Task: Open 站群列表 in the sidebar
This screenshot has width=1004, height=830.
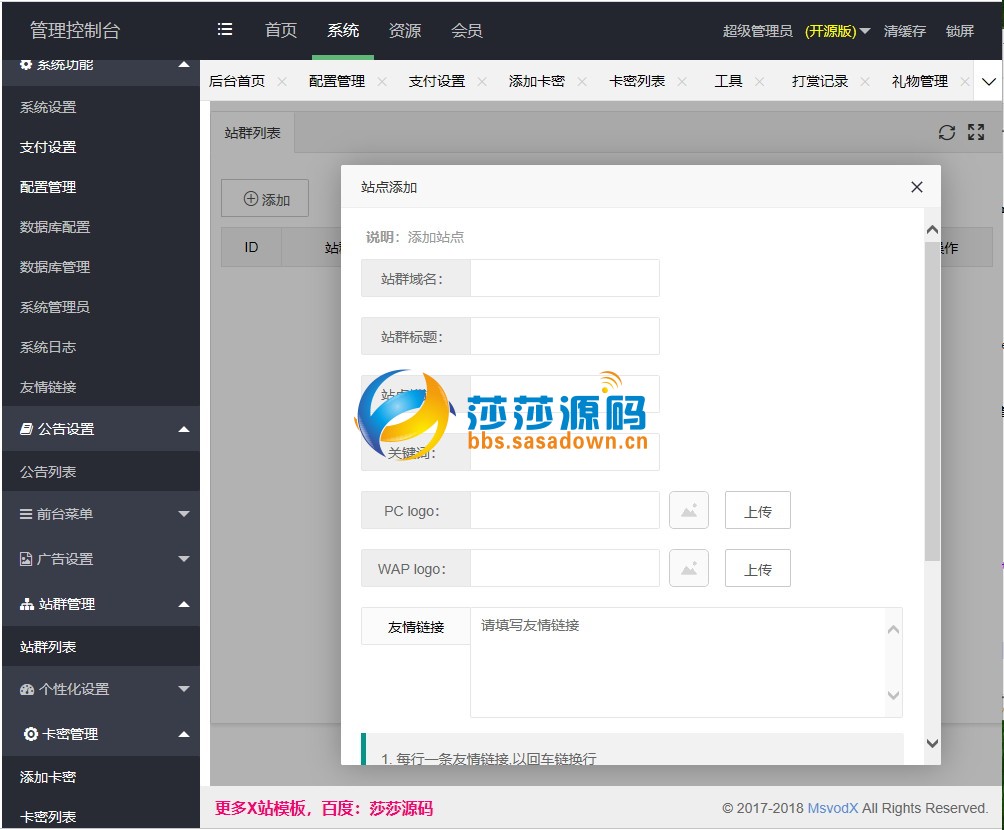Action: [48, 647]
